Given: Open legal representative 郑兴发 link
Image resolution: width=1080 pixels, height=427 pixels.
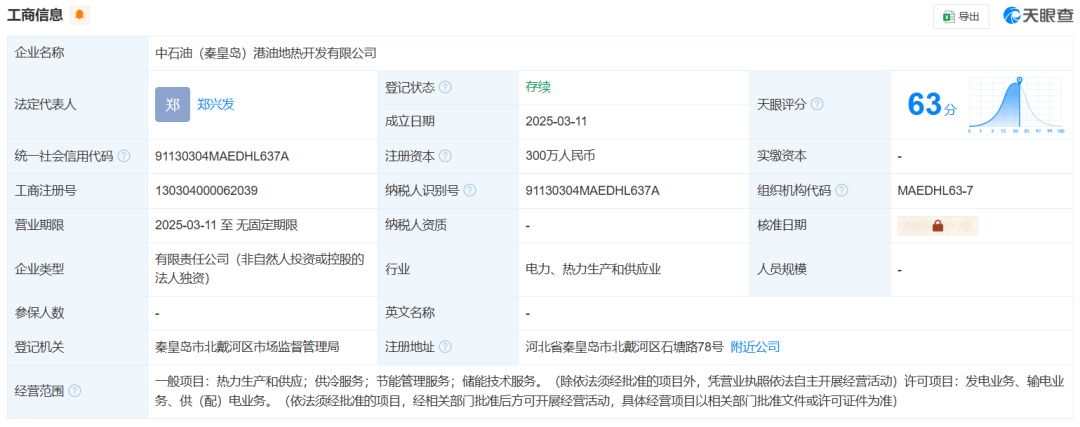Looking at the screenshot, I should (x=216, y=105).
